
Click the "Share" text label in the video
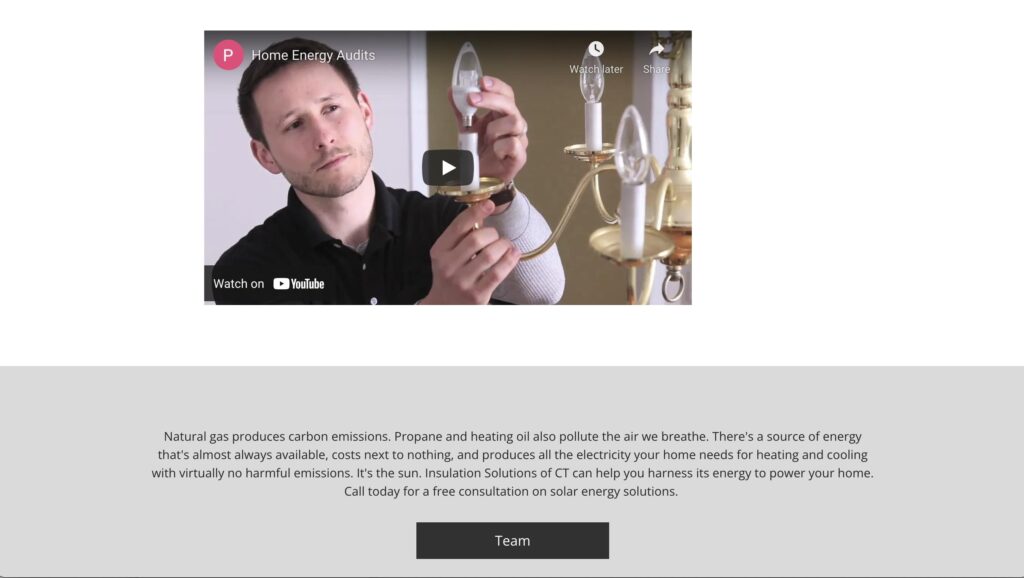click(x=656, y=69)
